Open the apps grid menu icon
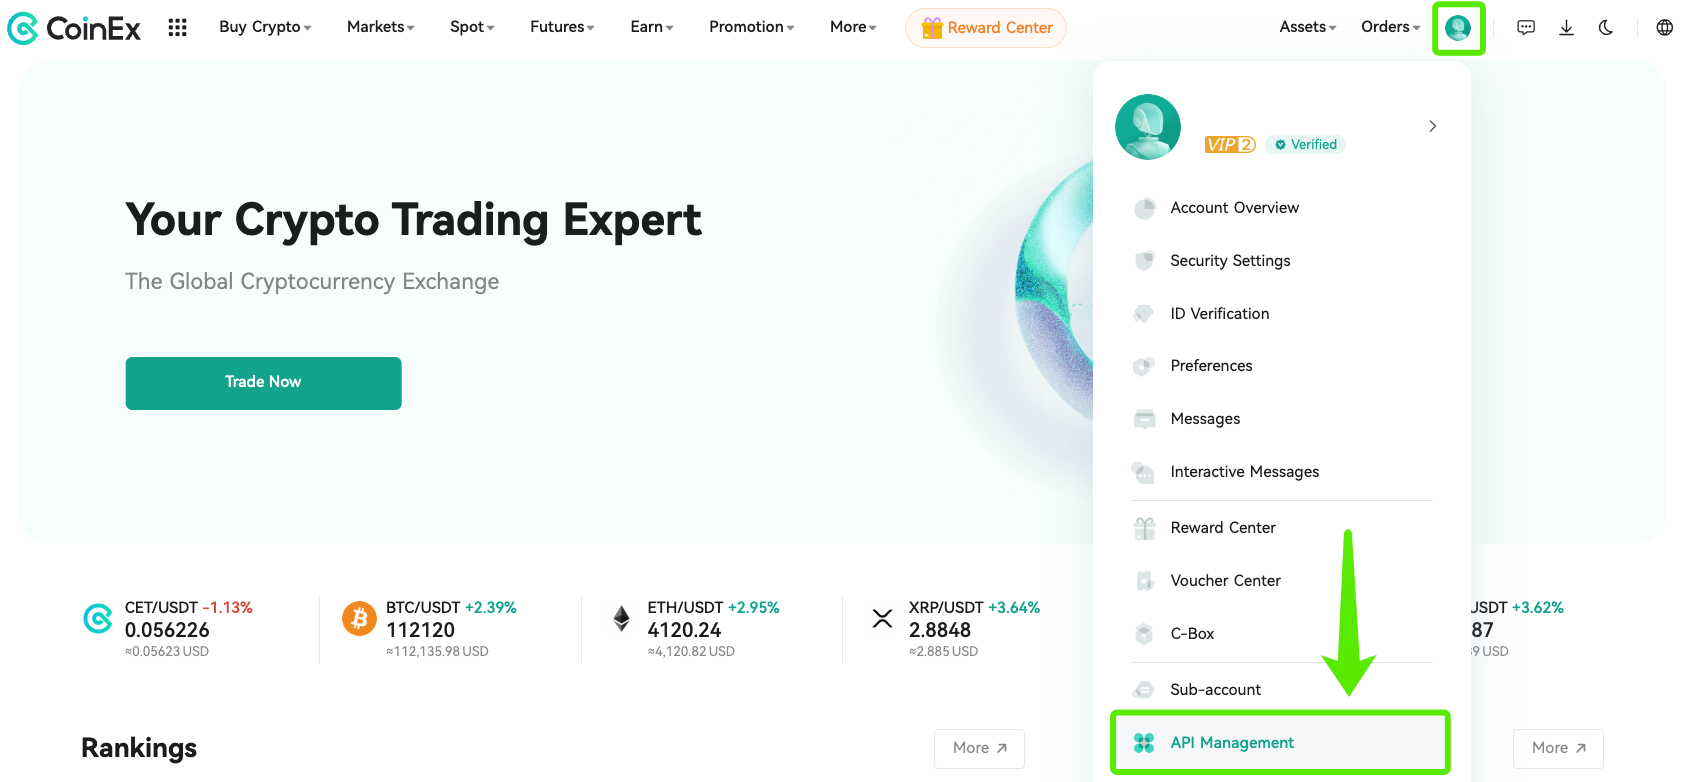Image resolution: width=1686 pixels, height=782 pixels. point(177,28)
